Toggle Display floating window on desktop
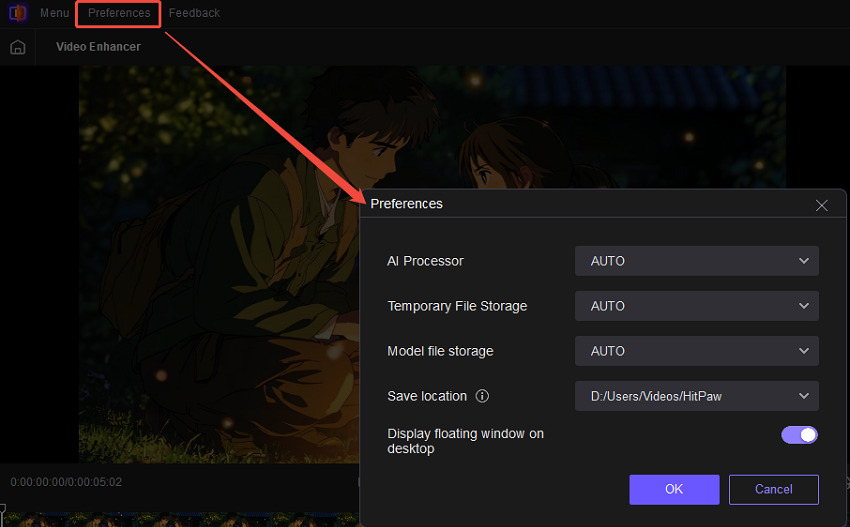Image resolution: width=850 pixels, height=527 pixels. [799, 435]
